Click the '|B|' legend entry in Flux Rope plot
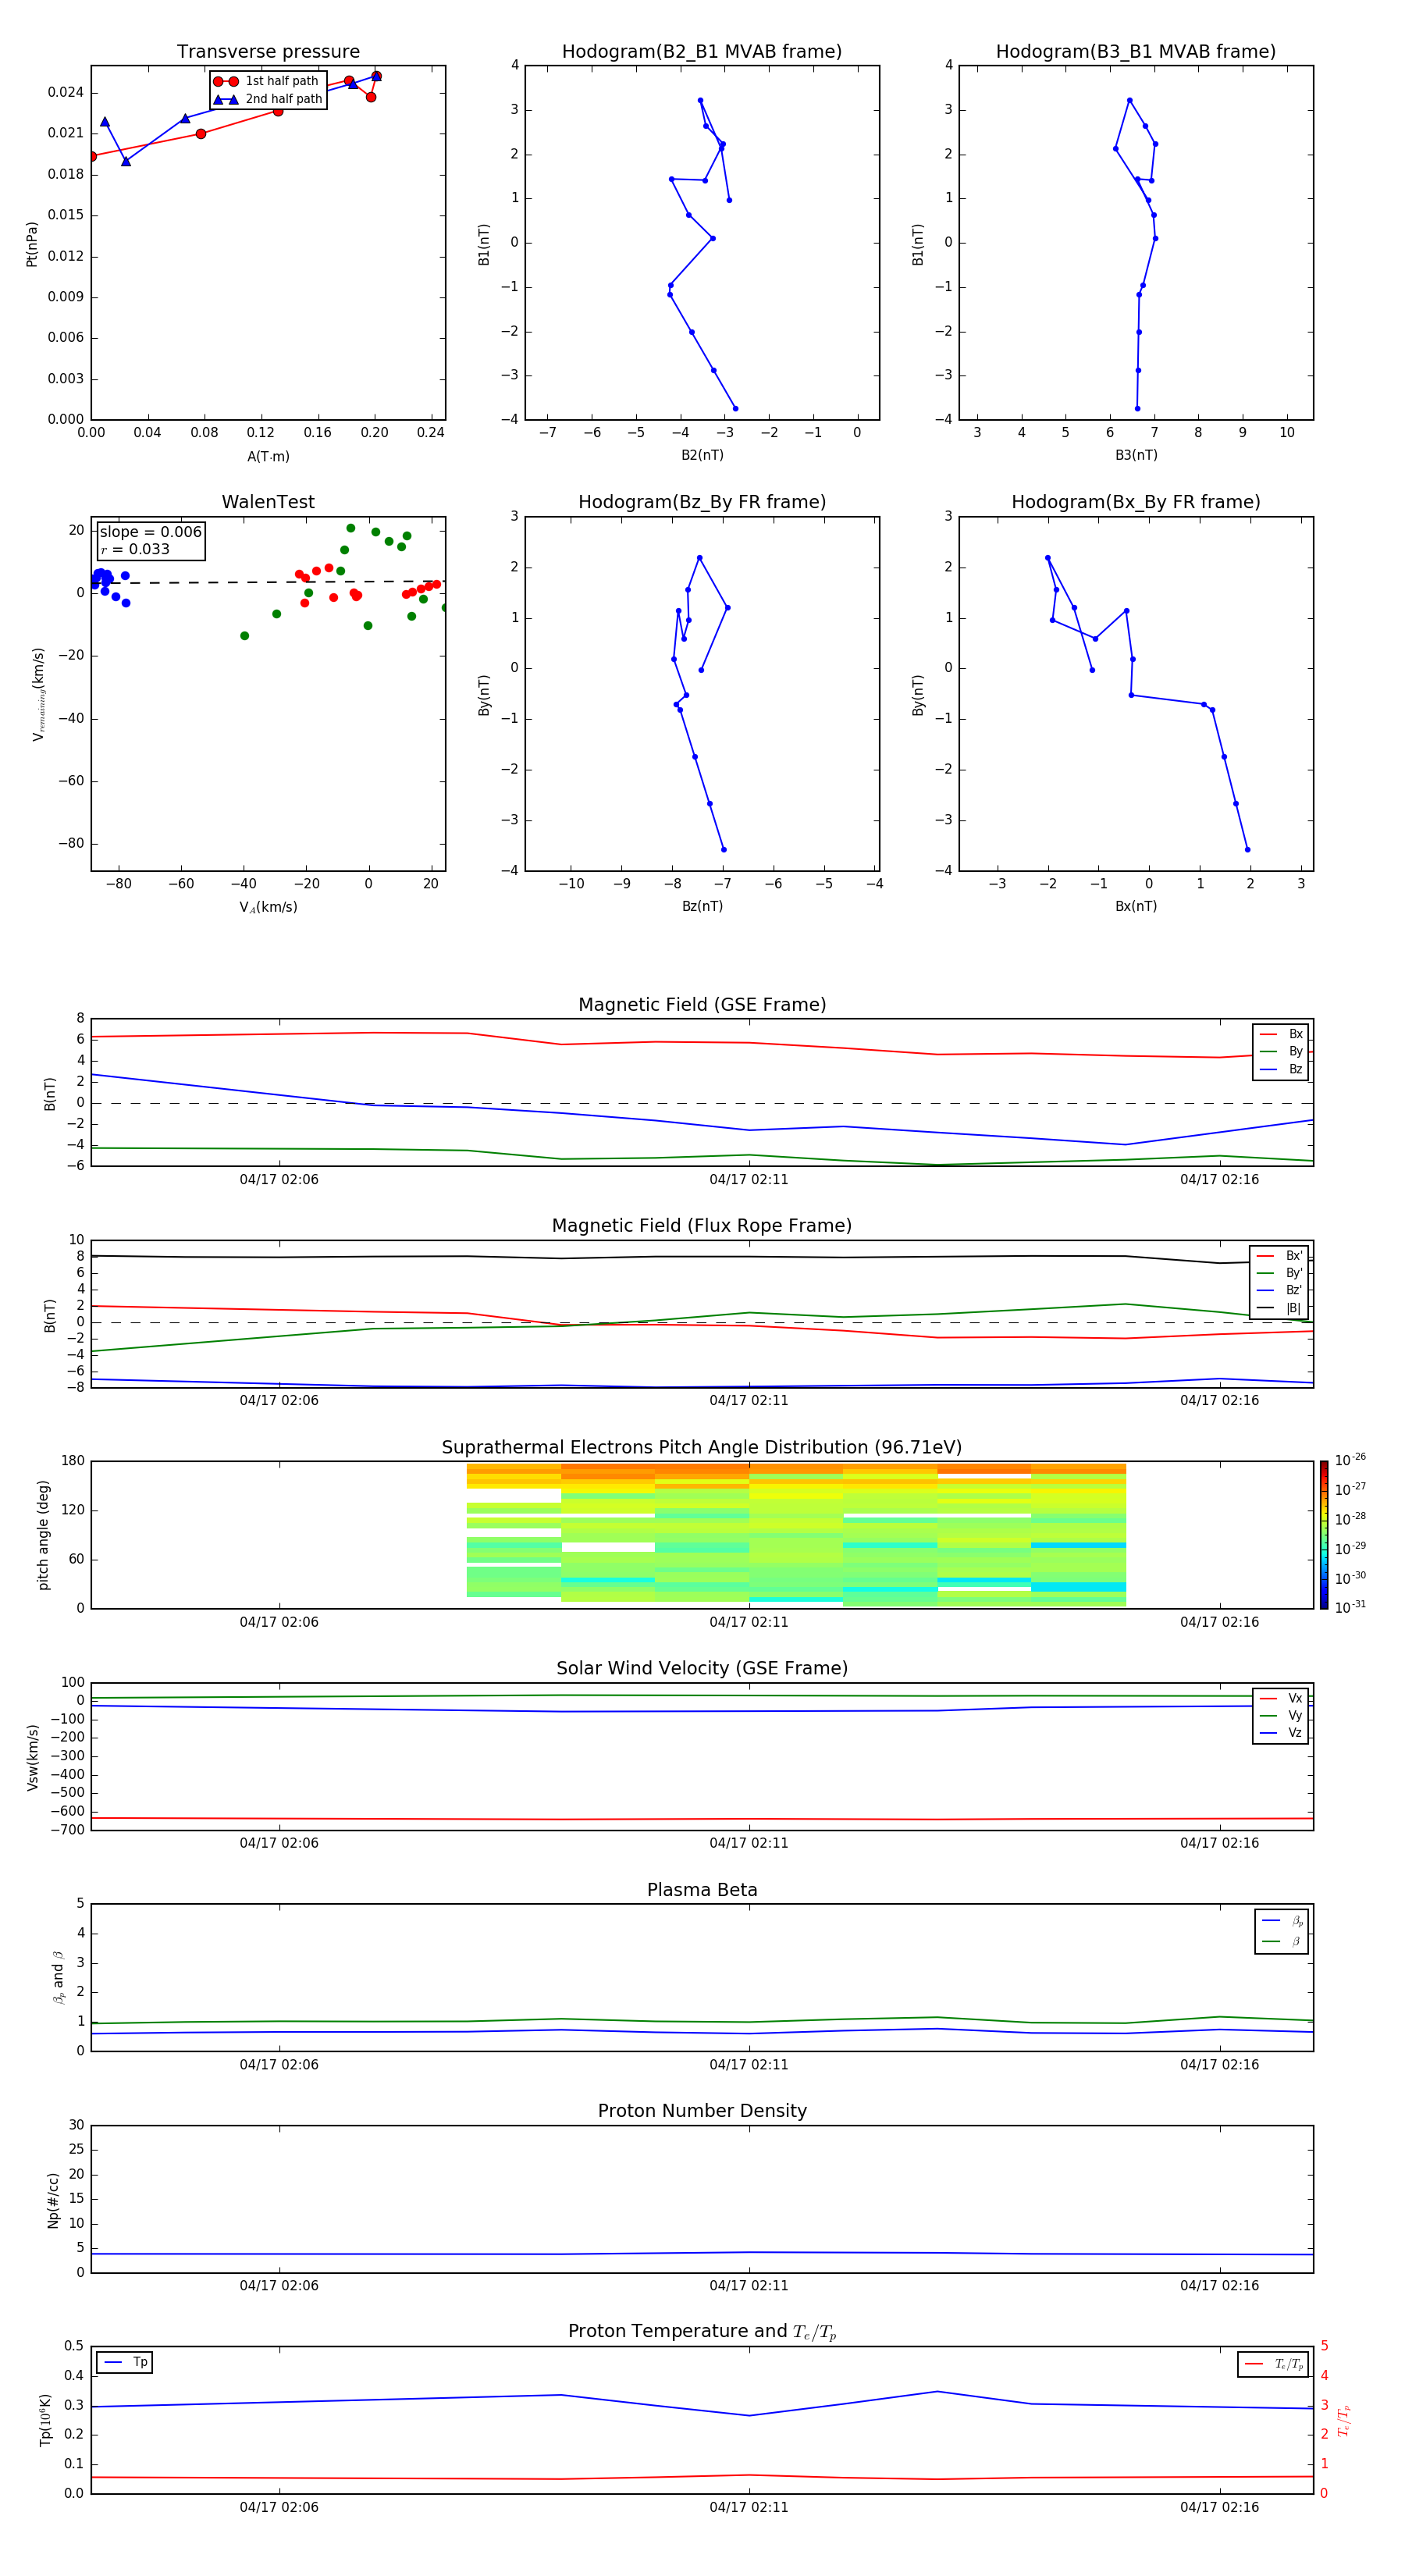 point(1279,1308)
